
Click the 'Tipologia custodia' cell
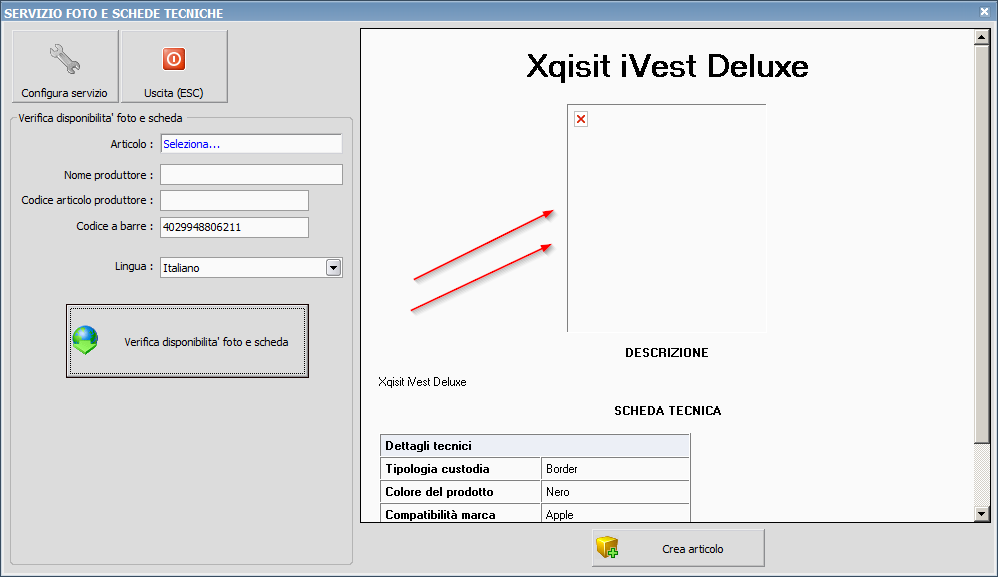(461, 469)
